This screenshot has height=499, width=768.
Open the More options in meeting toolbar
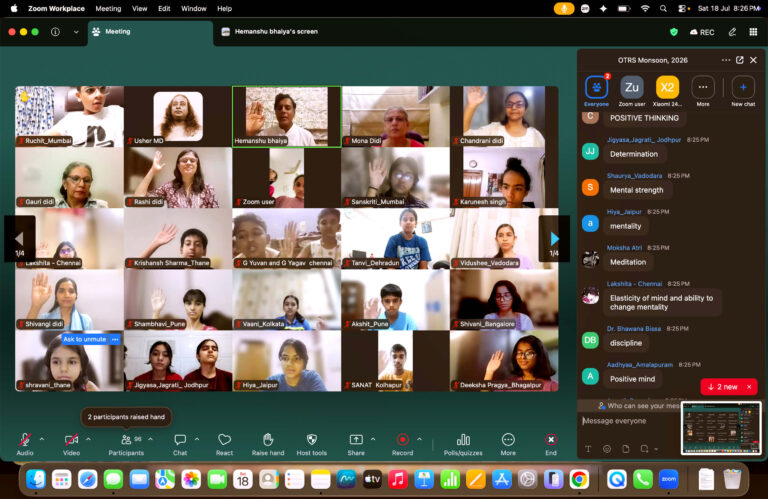[508, 444]
